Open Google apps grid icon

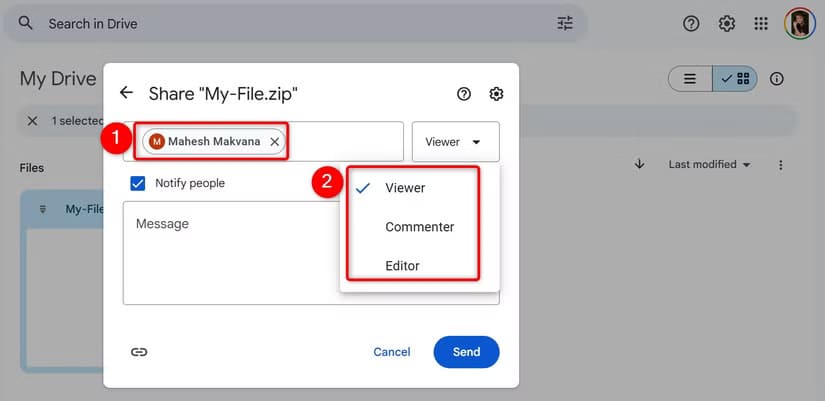pyautogui.click(x=761, y=23)
